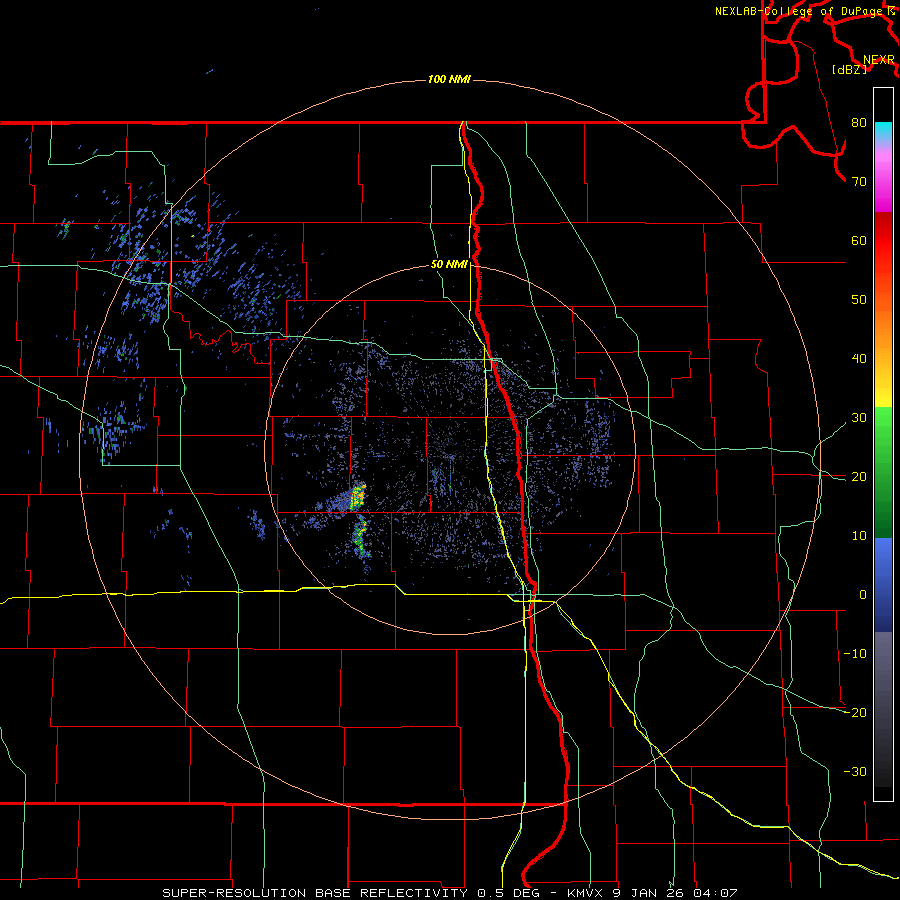Click the "NEXLAB-College of DuPage" header text
Image resolution: width=900 pixels, height=900 pixels.
point(798,11)
